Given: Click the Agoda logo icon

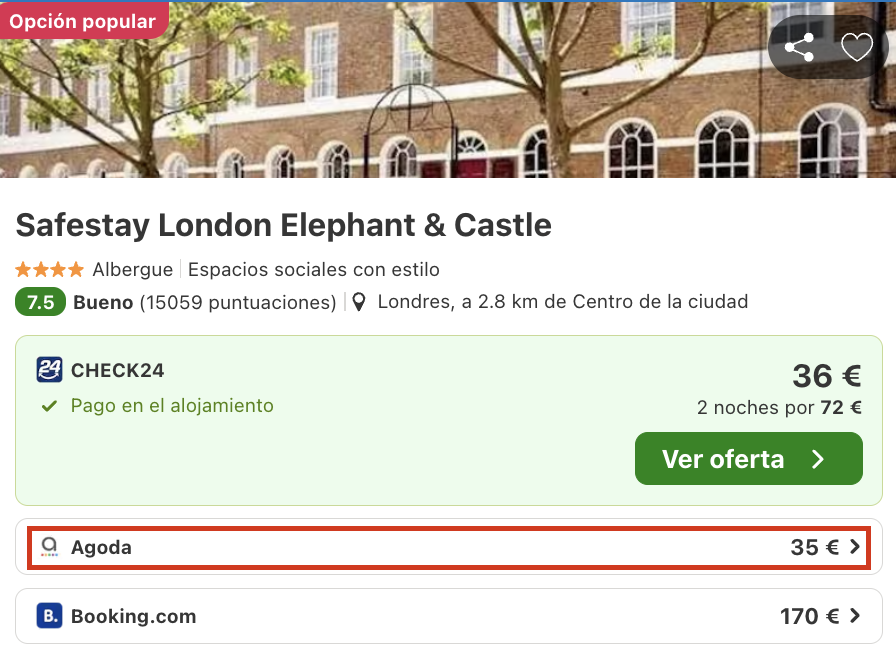Looking at the screenshot, I should coord(50,547).
